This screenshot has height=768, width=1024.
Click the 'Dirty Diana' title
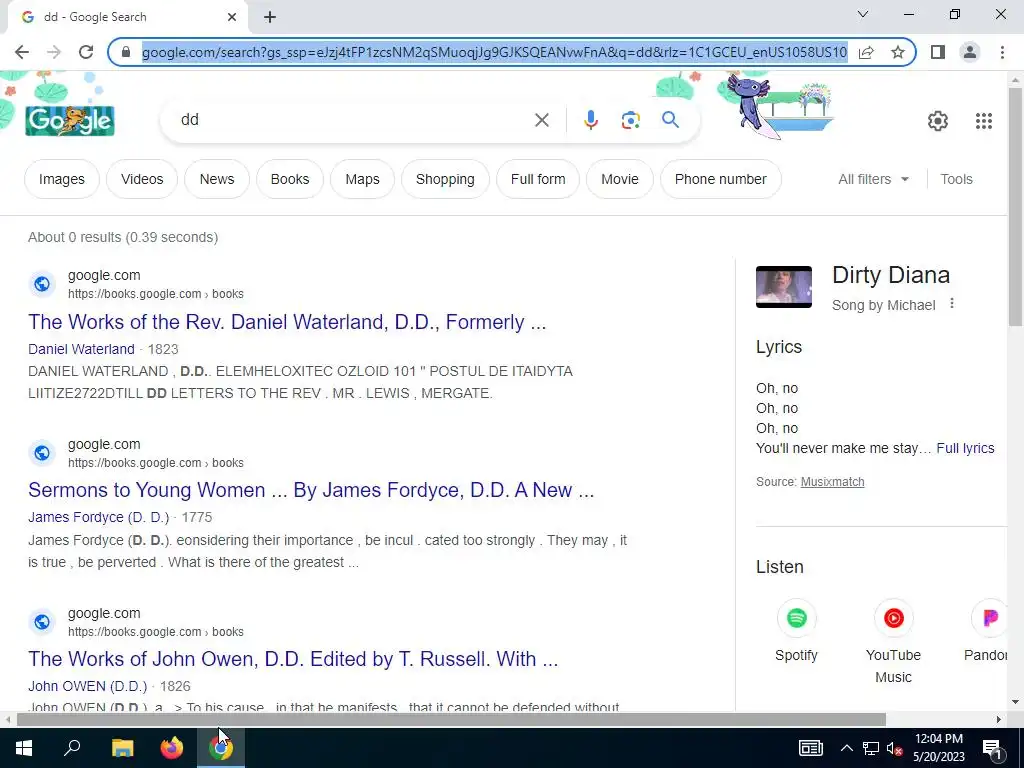pos(891,275)
